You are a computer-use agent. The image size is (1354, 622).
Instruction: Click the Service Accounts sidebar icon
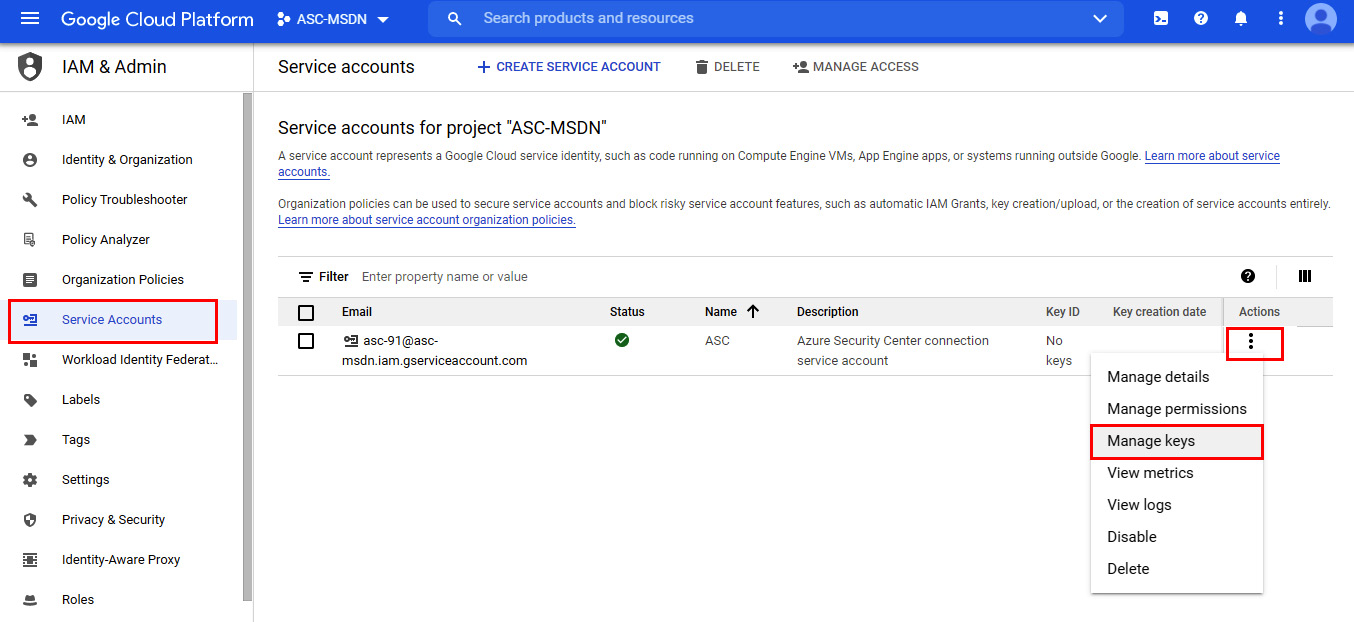click(x=30, y=320)
